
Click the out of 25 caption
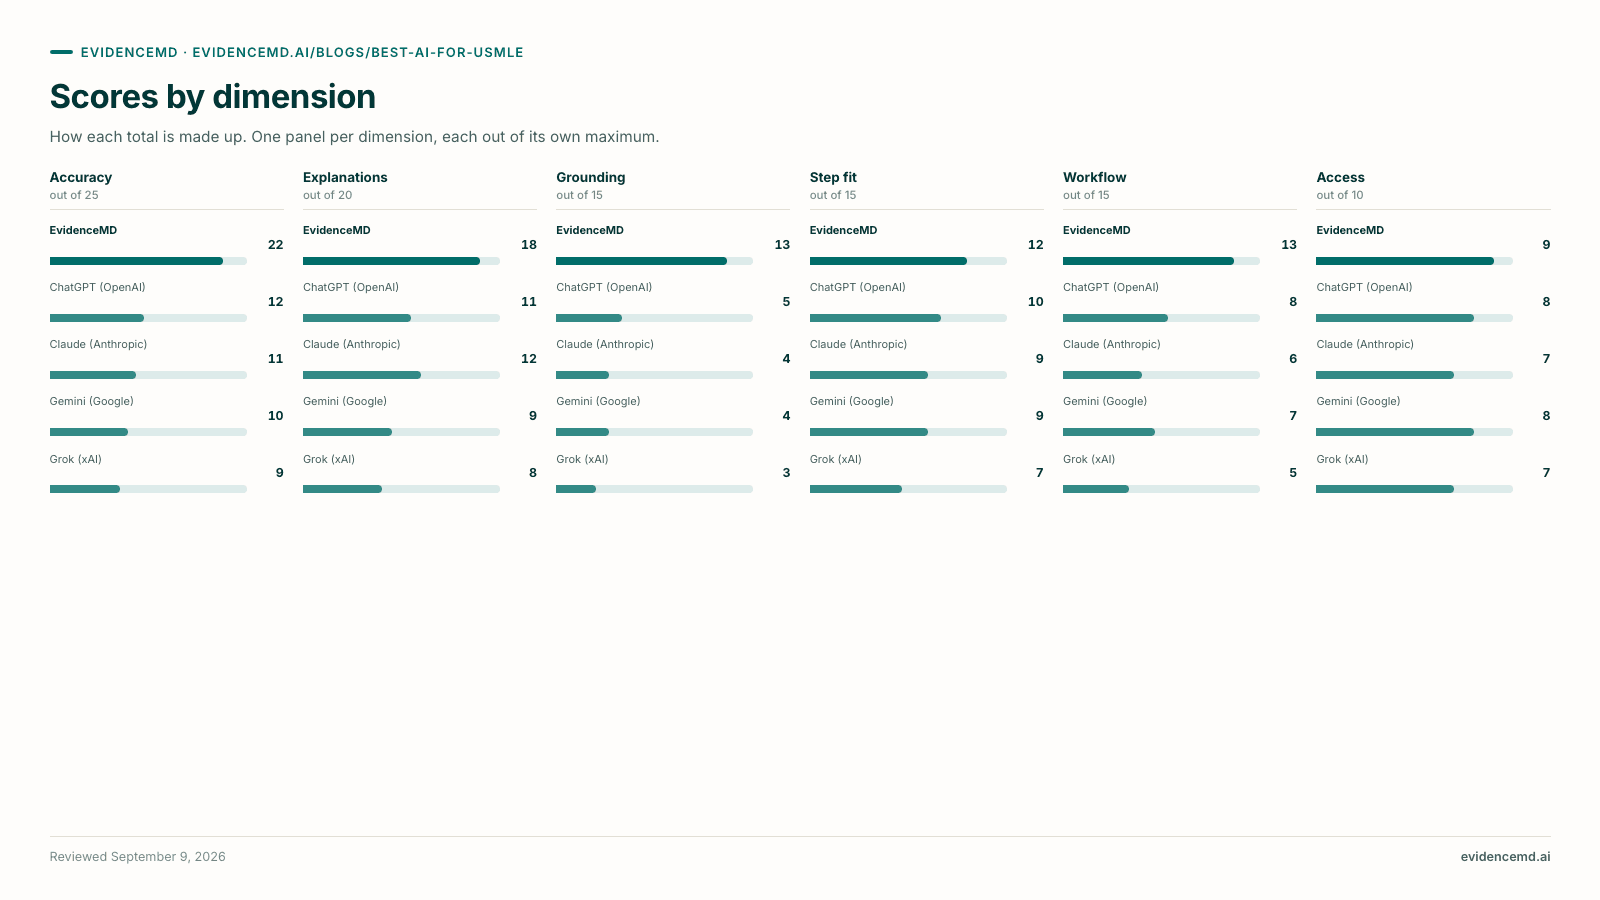click(x=74, y=196)
